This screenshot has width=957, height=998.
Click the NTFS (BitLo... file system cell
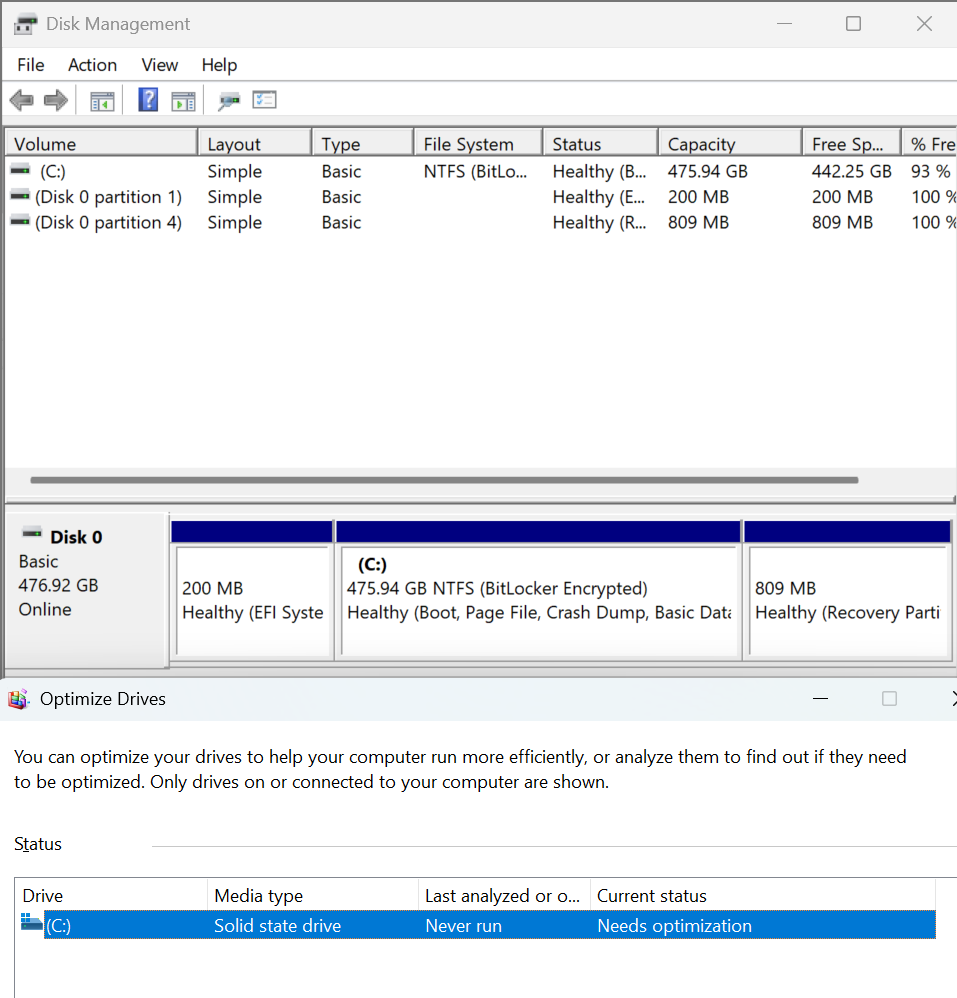(475, 171)
